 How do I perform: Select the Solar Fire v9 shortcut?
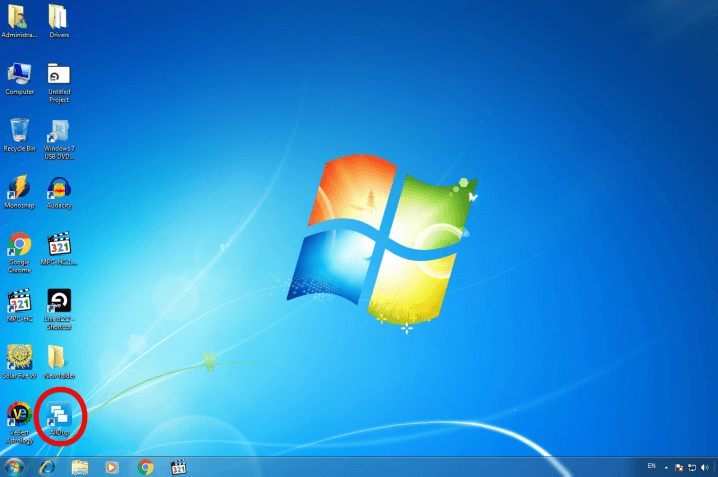click(x=19, y=363)
